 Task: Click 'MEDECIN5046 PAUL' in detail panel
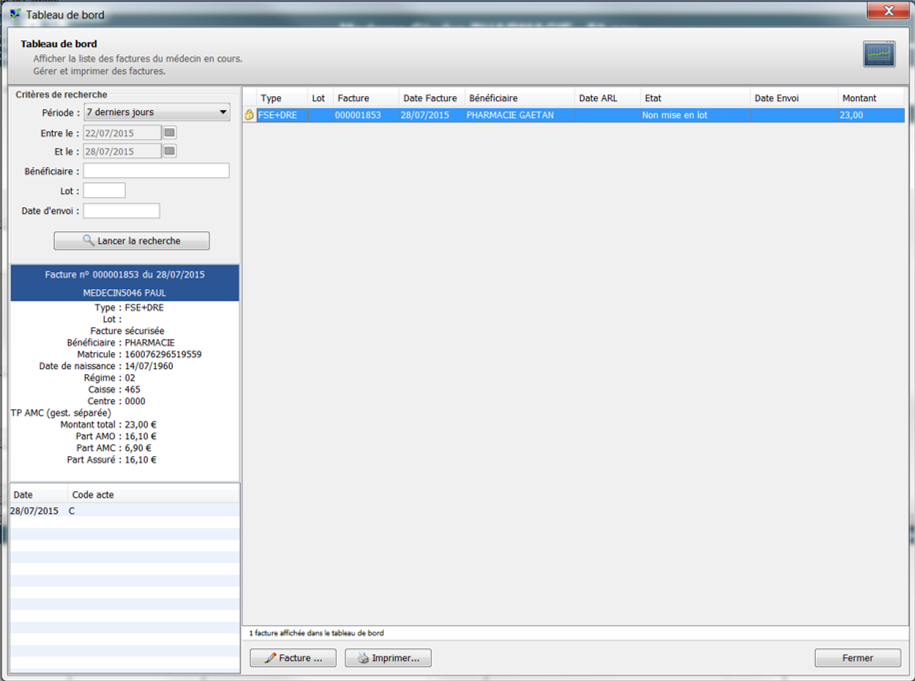[x=124, y=293]
